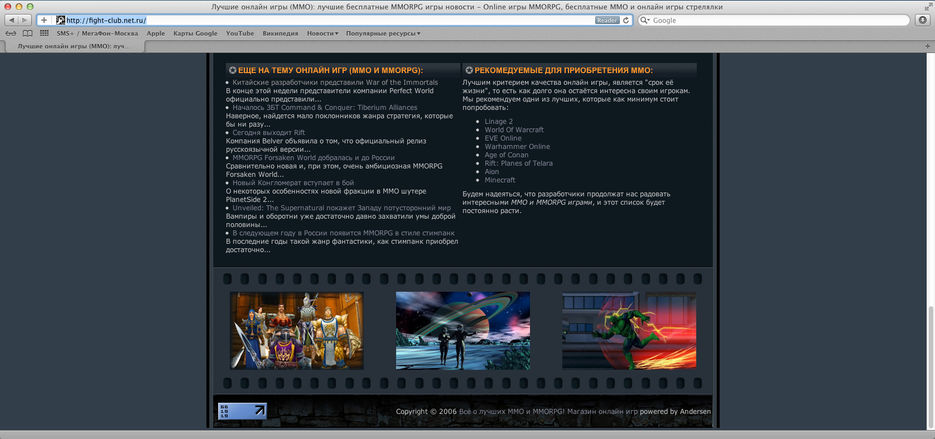Click the Google search magnifier icon
Image resolution: width=935 pixels, height=439 pixels.
coord(645,20)
